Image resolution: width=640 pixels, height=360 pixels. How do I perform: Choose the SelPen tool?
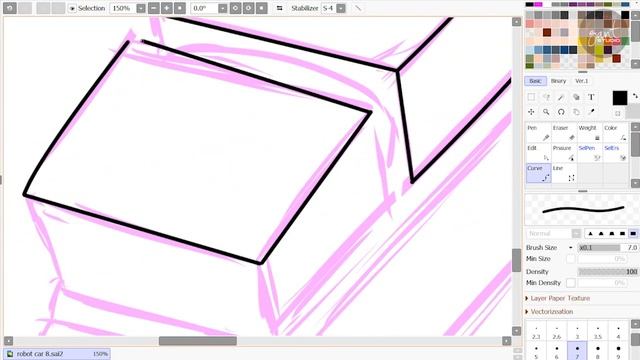(589, 153)
